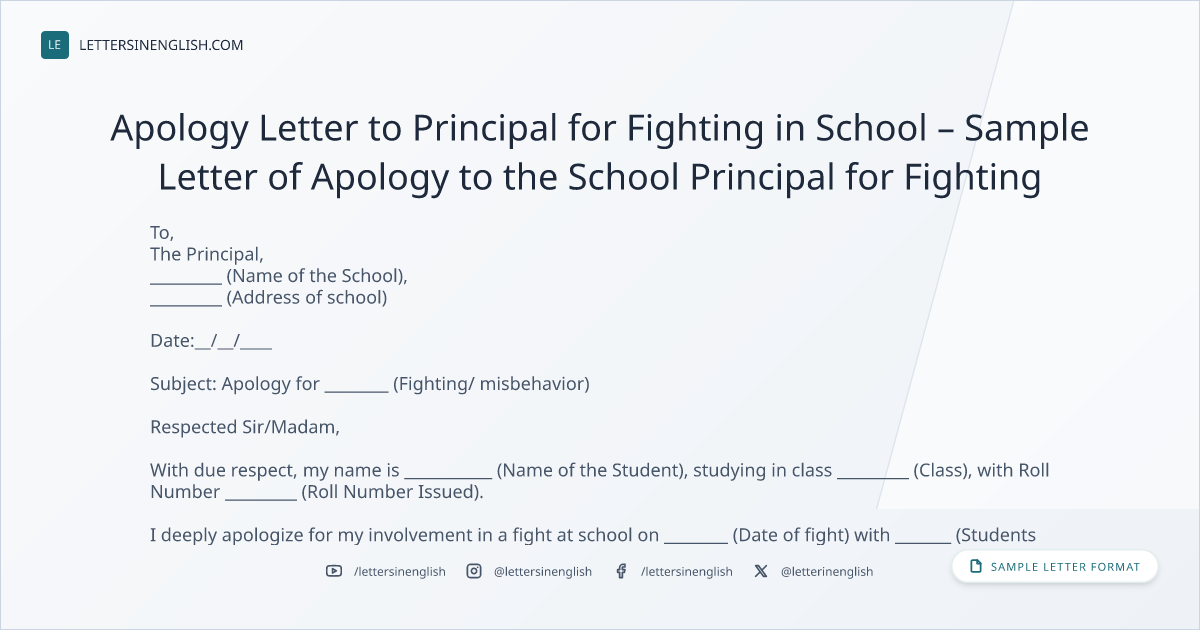Open the LETTERSINENGLISH.COM site link
The image size is (1200, 630).
(161, 45)
